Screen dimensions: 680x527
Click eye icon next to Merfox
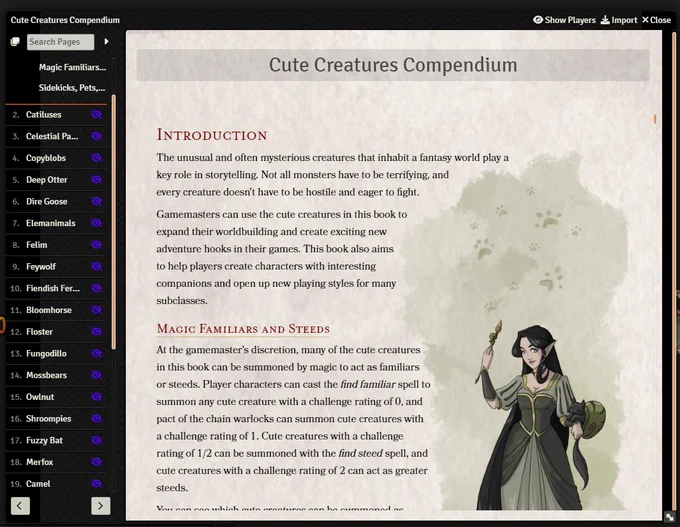(96, 462)
